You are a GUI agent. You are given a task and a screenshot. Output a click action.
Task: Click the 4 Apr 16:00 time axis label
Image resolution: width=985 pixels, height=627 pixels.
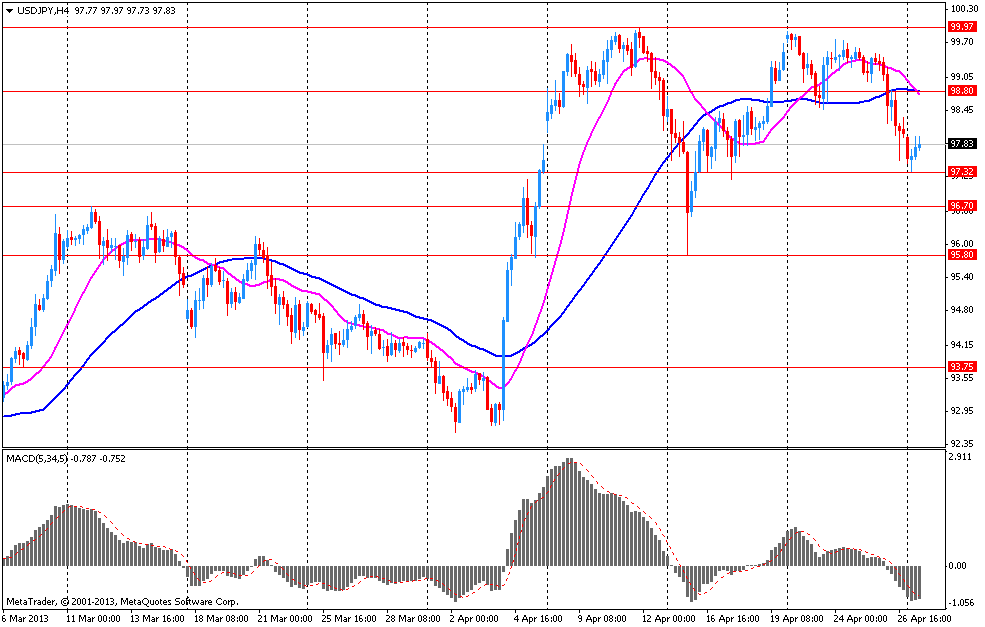click(x=538, y=619)
